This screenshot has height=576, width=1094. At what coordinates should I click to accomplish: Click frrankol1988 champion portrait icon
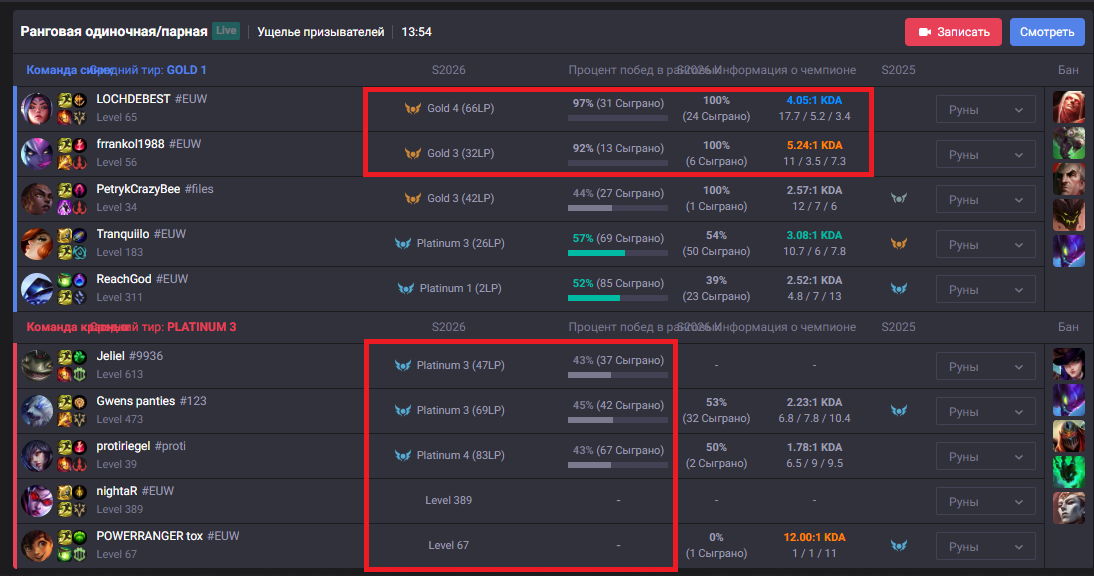[x=37, y=153]
